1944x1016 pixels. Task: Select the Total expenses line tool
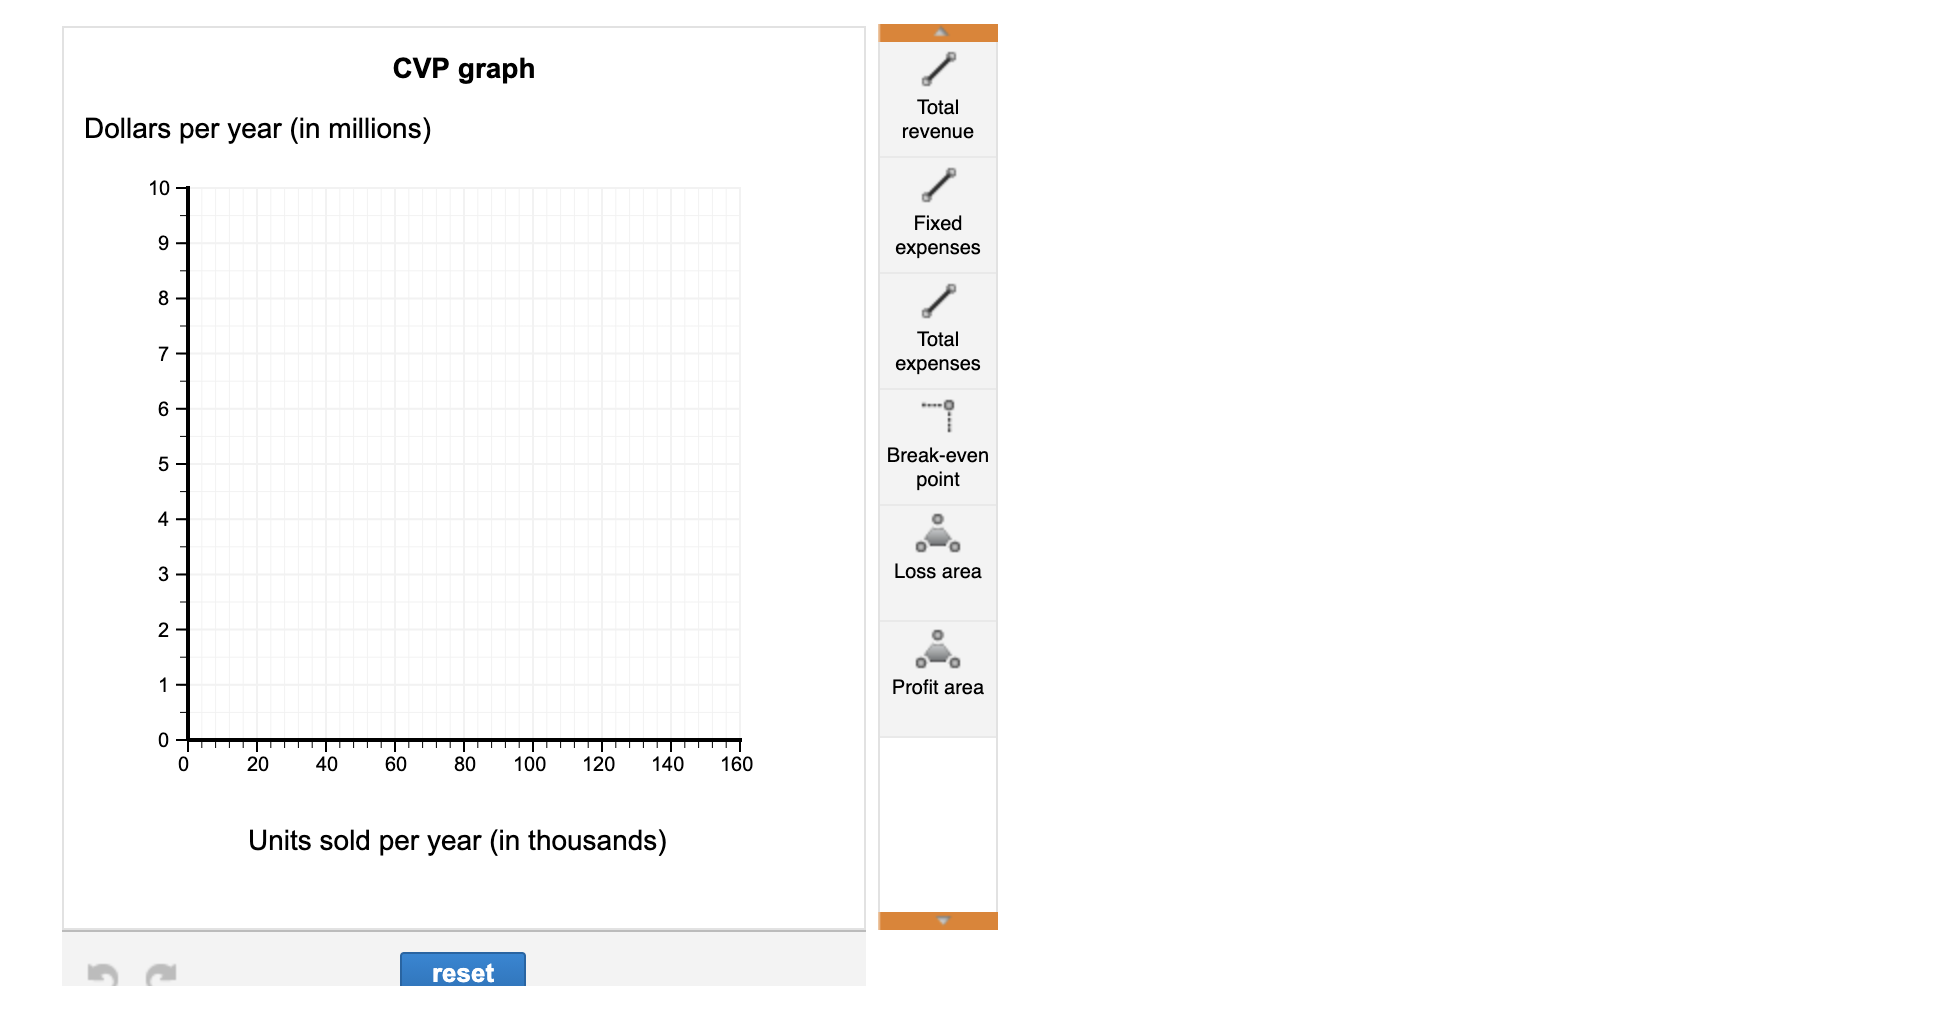pos(937,327)
